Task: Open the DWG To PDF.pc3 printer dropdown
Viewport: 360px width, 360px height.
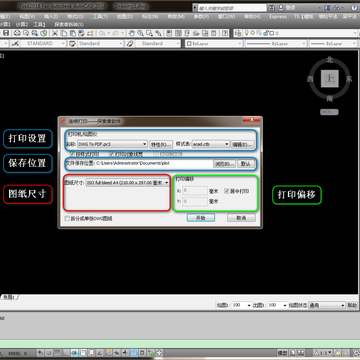Action: click(x=112, y=144)
